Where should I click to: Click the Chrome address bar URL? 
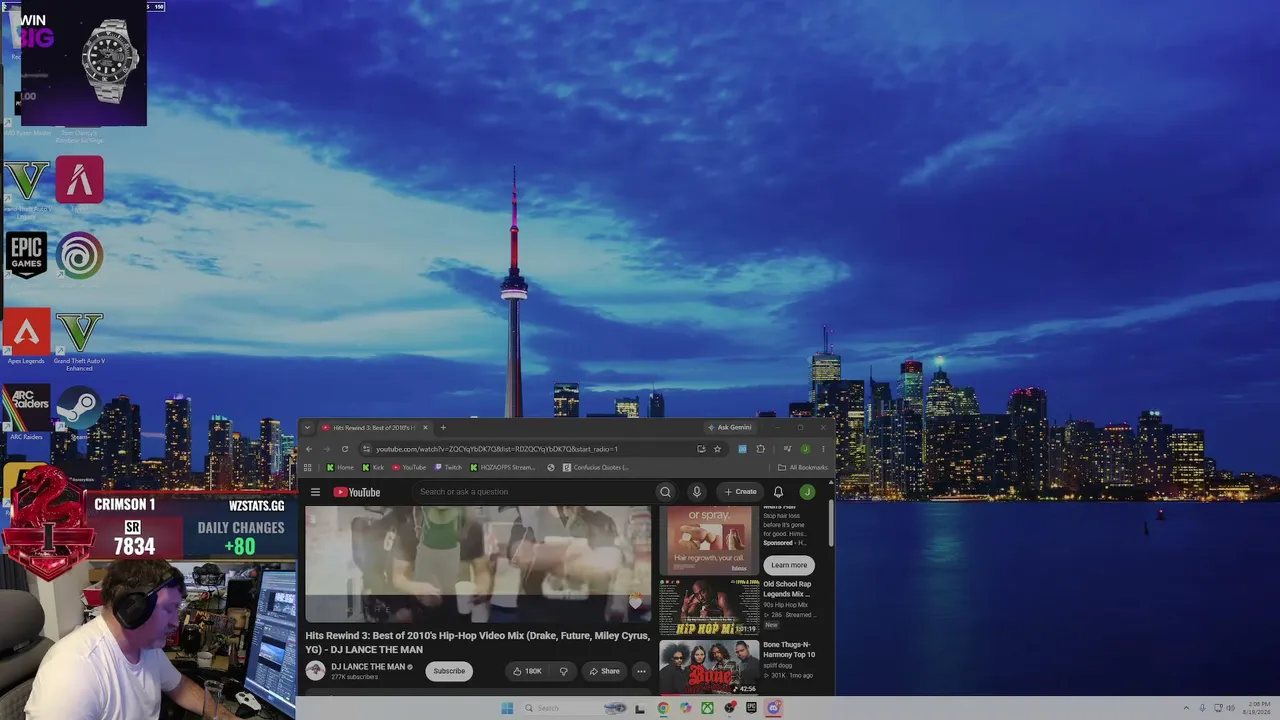(497, 449)
